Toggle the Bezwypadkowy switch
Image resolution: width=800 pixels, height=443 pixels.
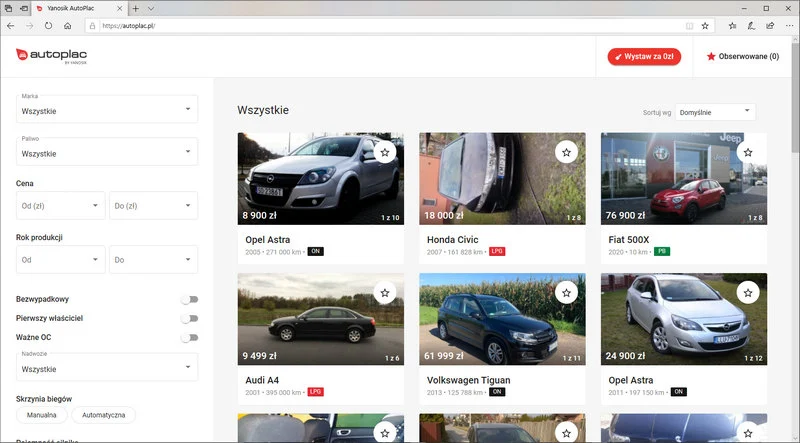(189, 300)
